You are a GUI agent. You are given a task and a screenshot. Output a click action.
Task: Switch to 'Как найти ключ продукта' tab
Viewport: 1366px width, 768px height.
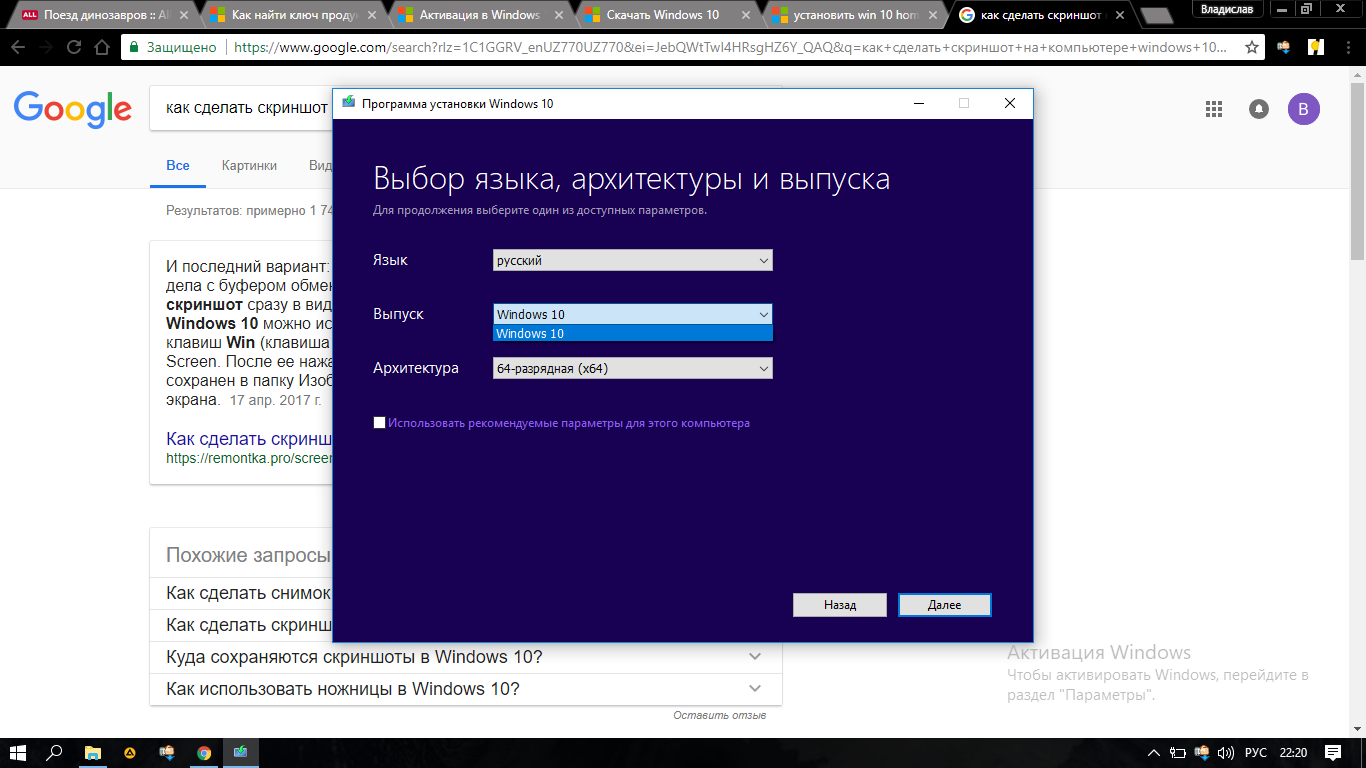(290, 15)
